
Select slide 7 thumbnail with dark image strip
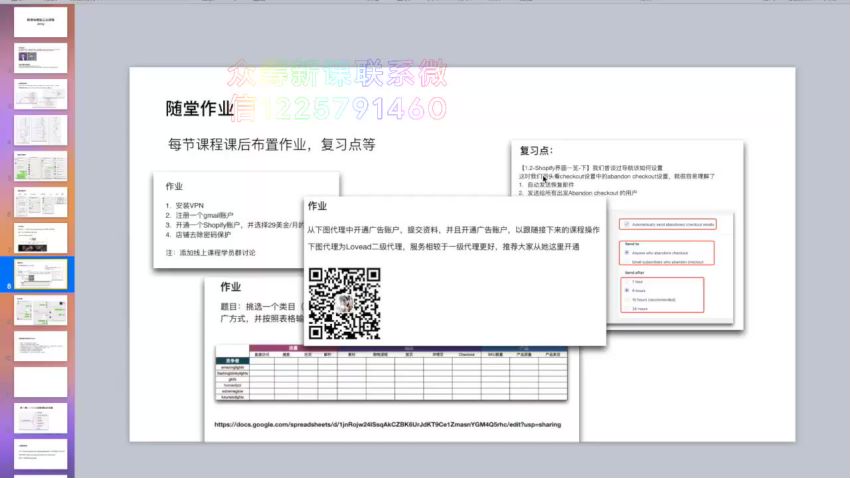coord(40,238)
